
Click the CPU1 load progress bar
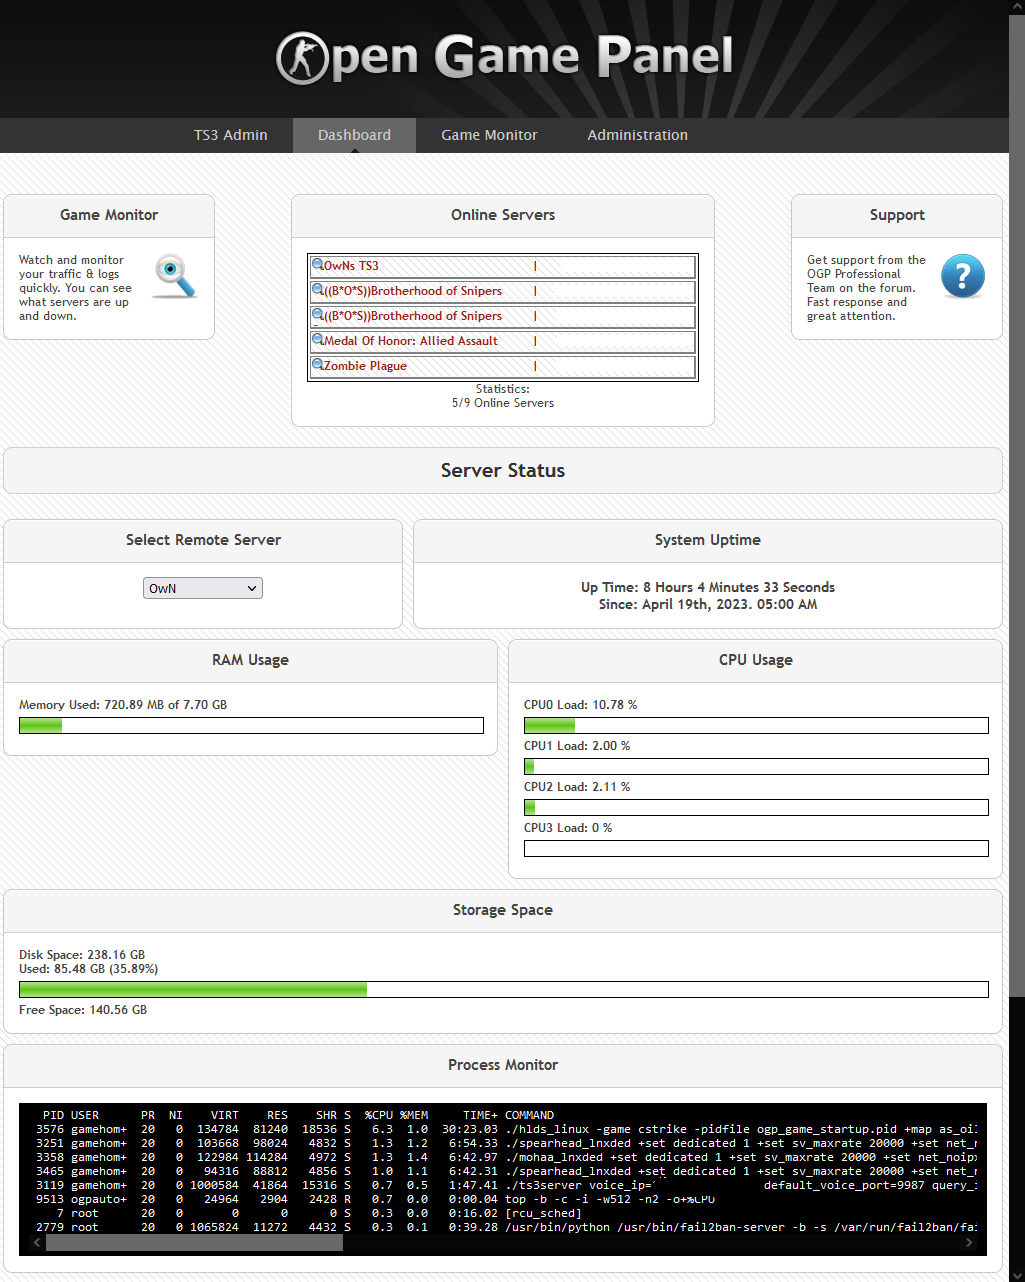point(756,766)
